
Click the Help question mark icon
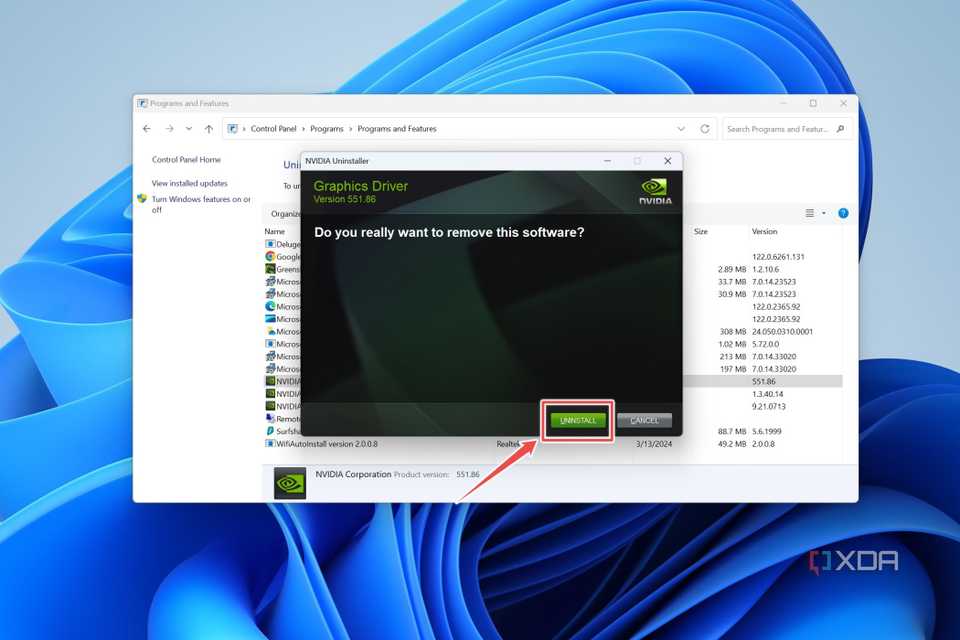(843, 212)
